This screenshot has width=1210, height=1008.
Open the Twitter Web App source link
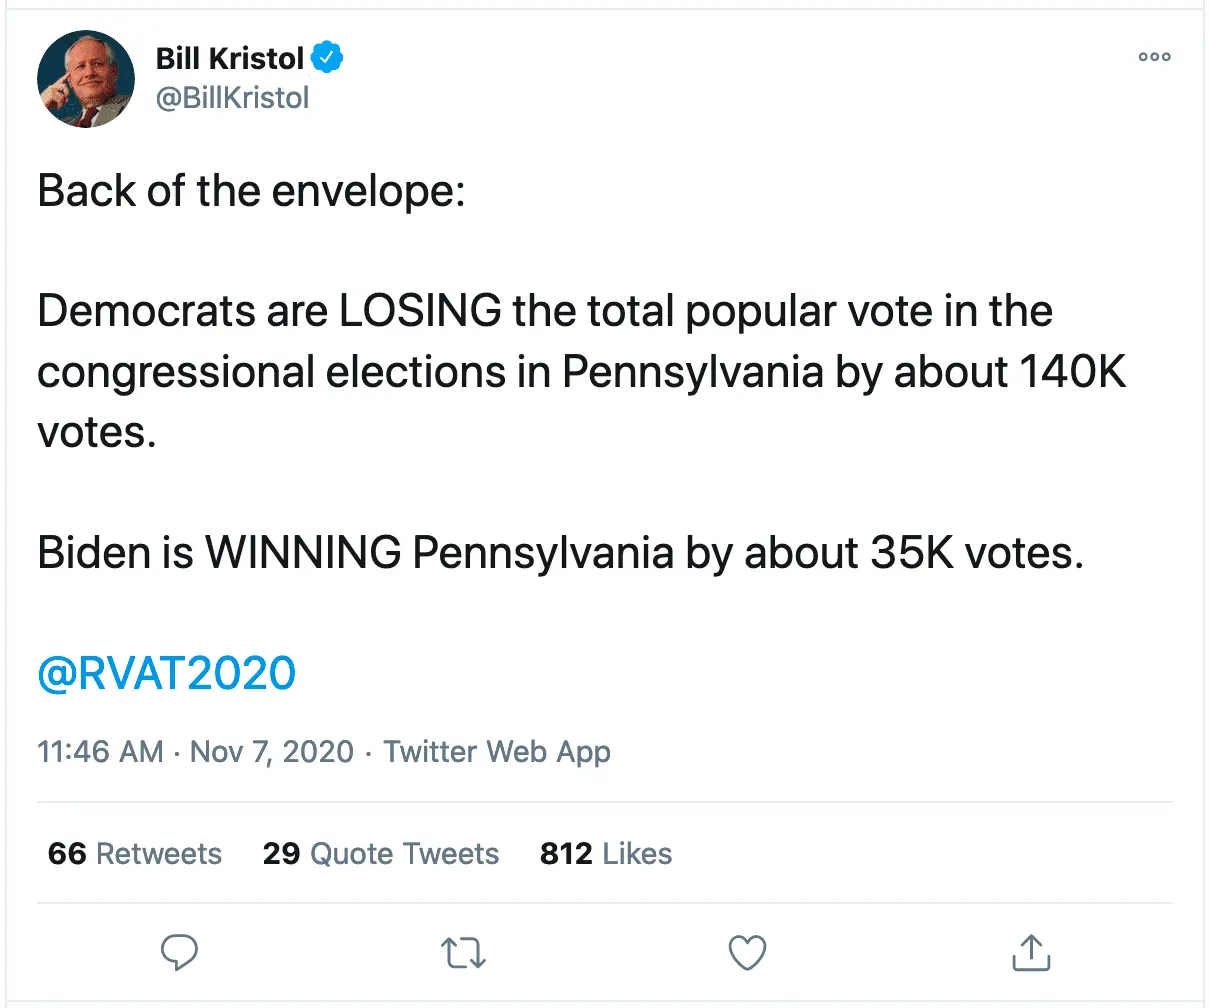[497, 752]
